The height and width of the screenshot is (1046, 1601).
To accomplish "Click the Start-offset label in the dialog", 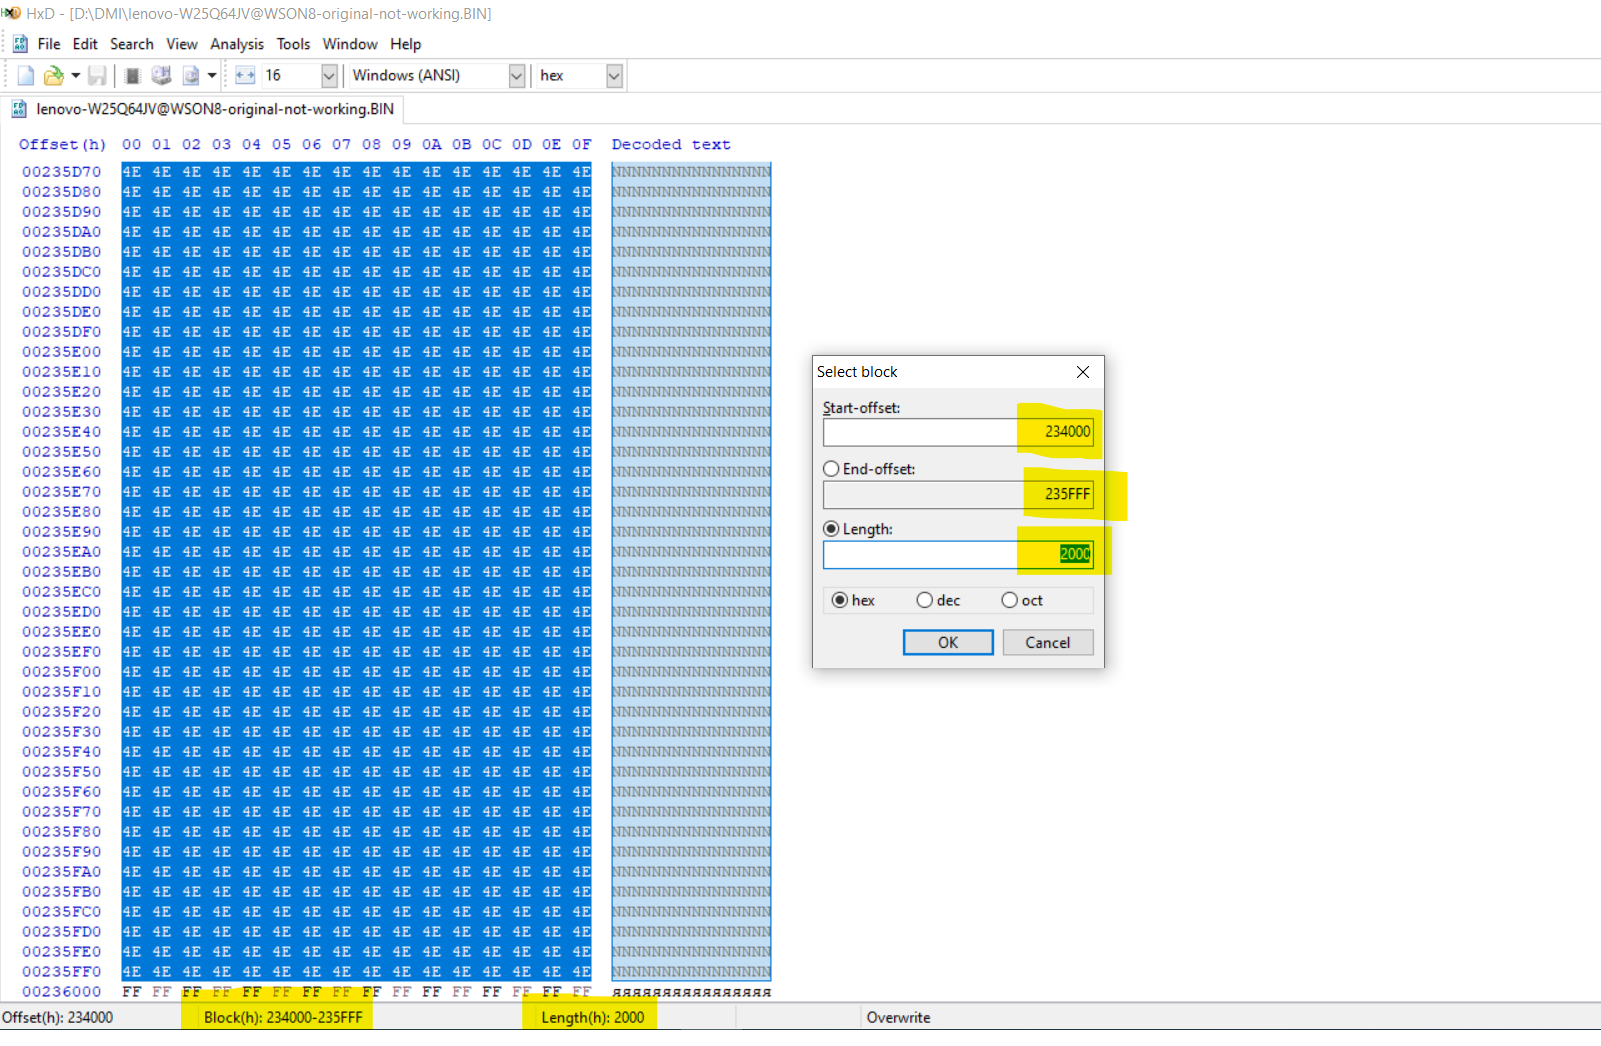I will (861, 408).
